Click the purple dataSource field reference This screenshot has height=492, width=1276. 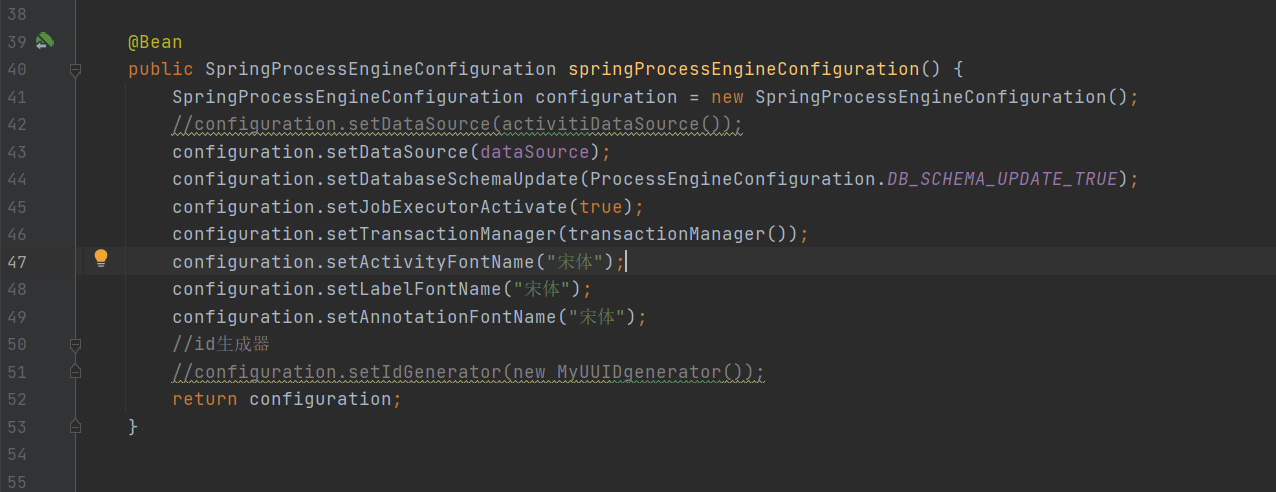coord(535,152)
